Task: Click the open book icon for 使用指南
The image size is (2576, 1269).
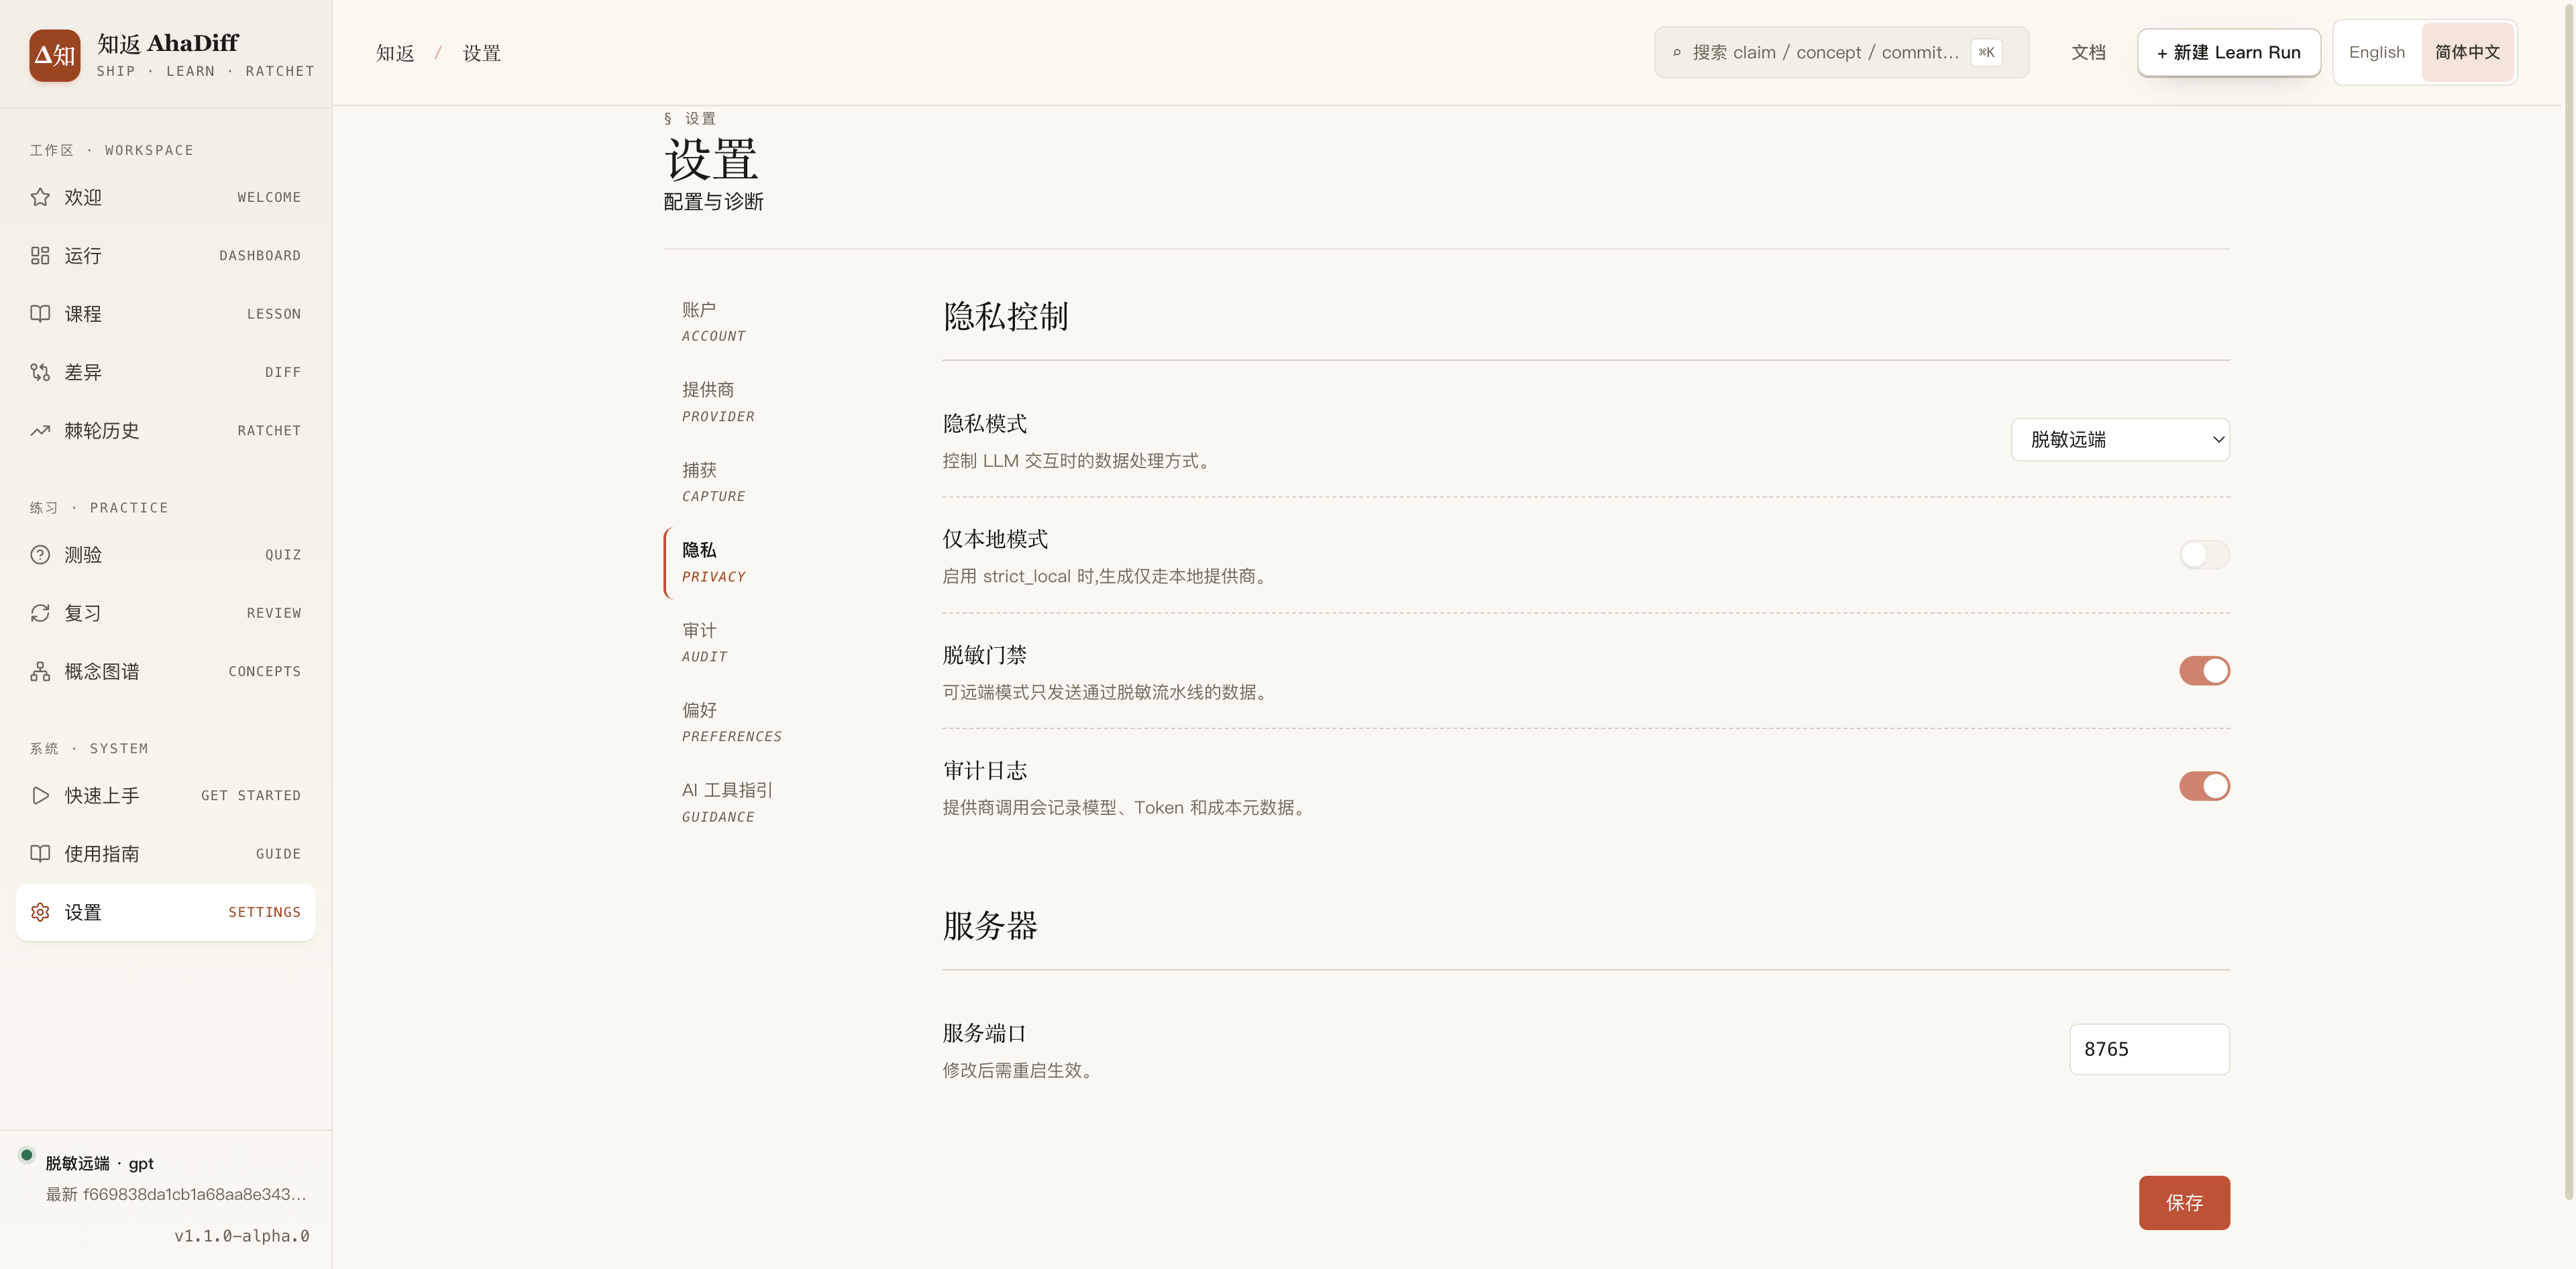Action: (x=40, y=853)
